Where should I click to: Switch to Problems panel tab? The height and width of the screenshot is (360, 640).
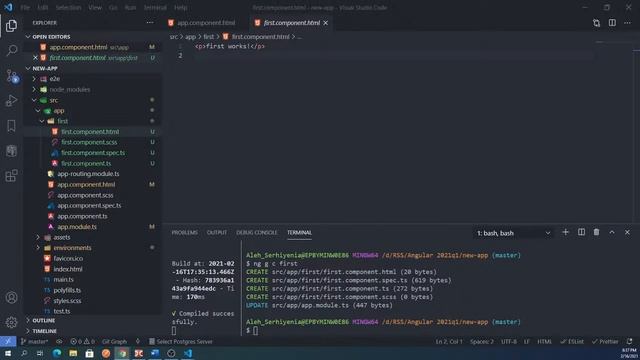point(184,232)
